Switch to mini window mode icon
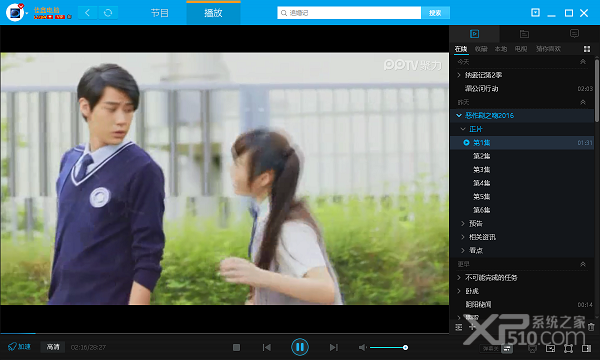Screen dimensions: 600x360 550,349
